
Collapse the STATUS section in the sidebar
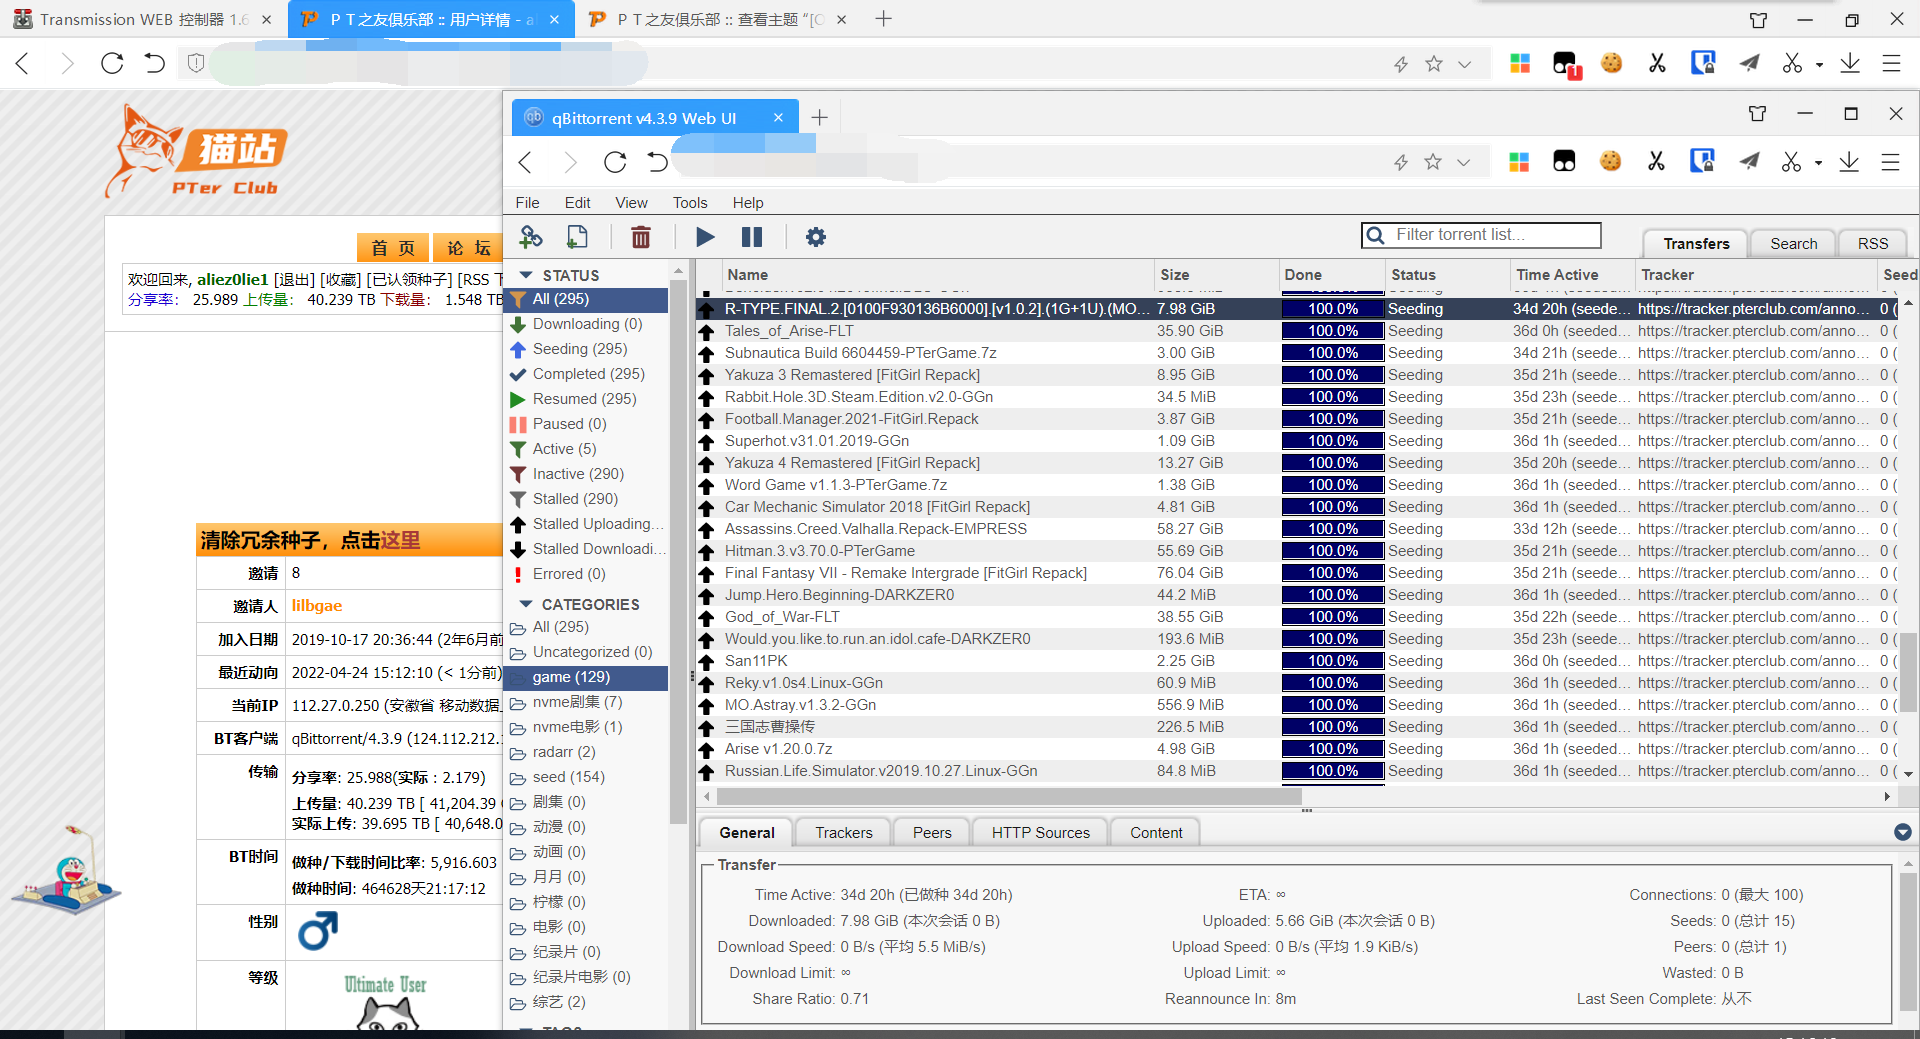[526, 275]
